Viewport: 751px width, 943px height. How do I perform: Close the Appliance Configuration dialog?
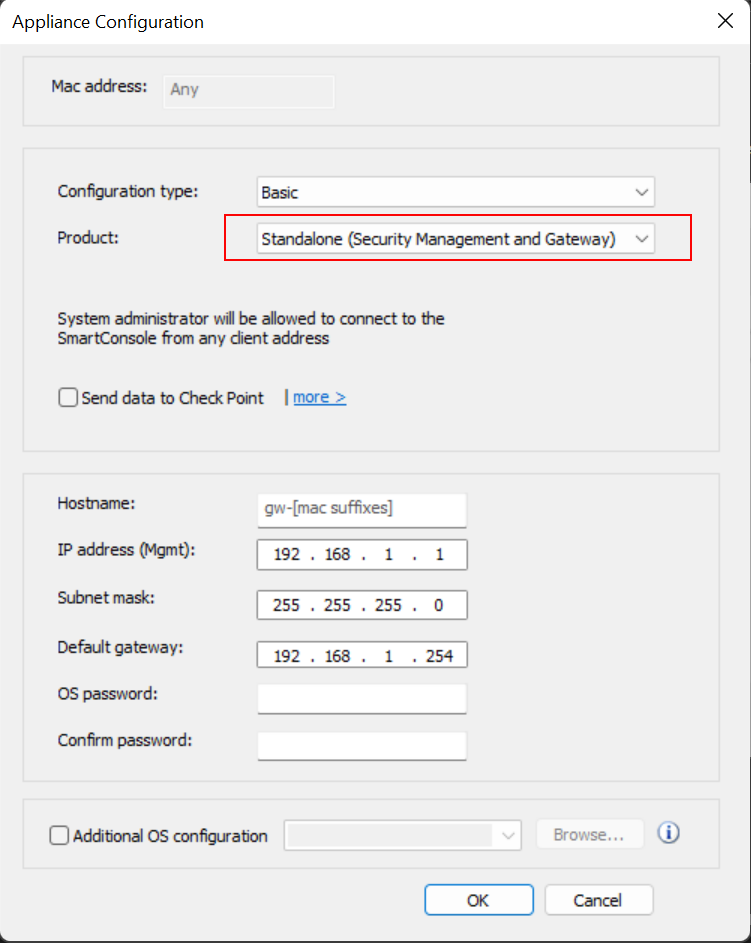[724, 21]
